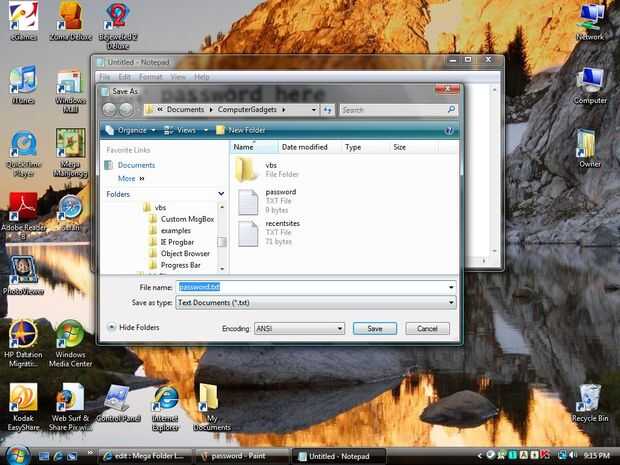This screenshot has width=620, height=465.
Task: Select Custom MsgBox folder in tree
Action: tap(182, 219)
